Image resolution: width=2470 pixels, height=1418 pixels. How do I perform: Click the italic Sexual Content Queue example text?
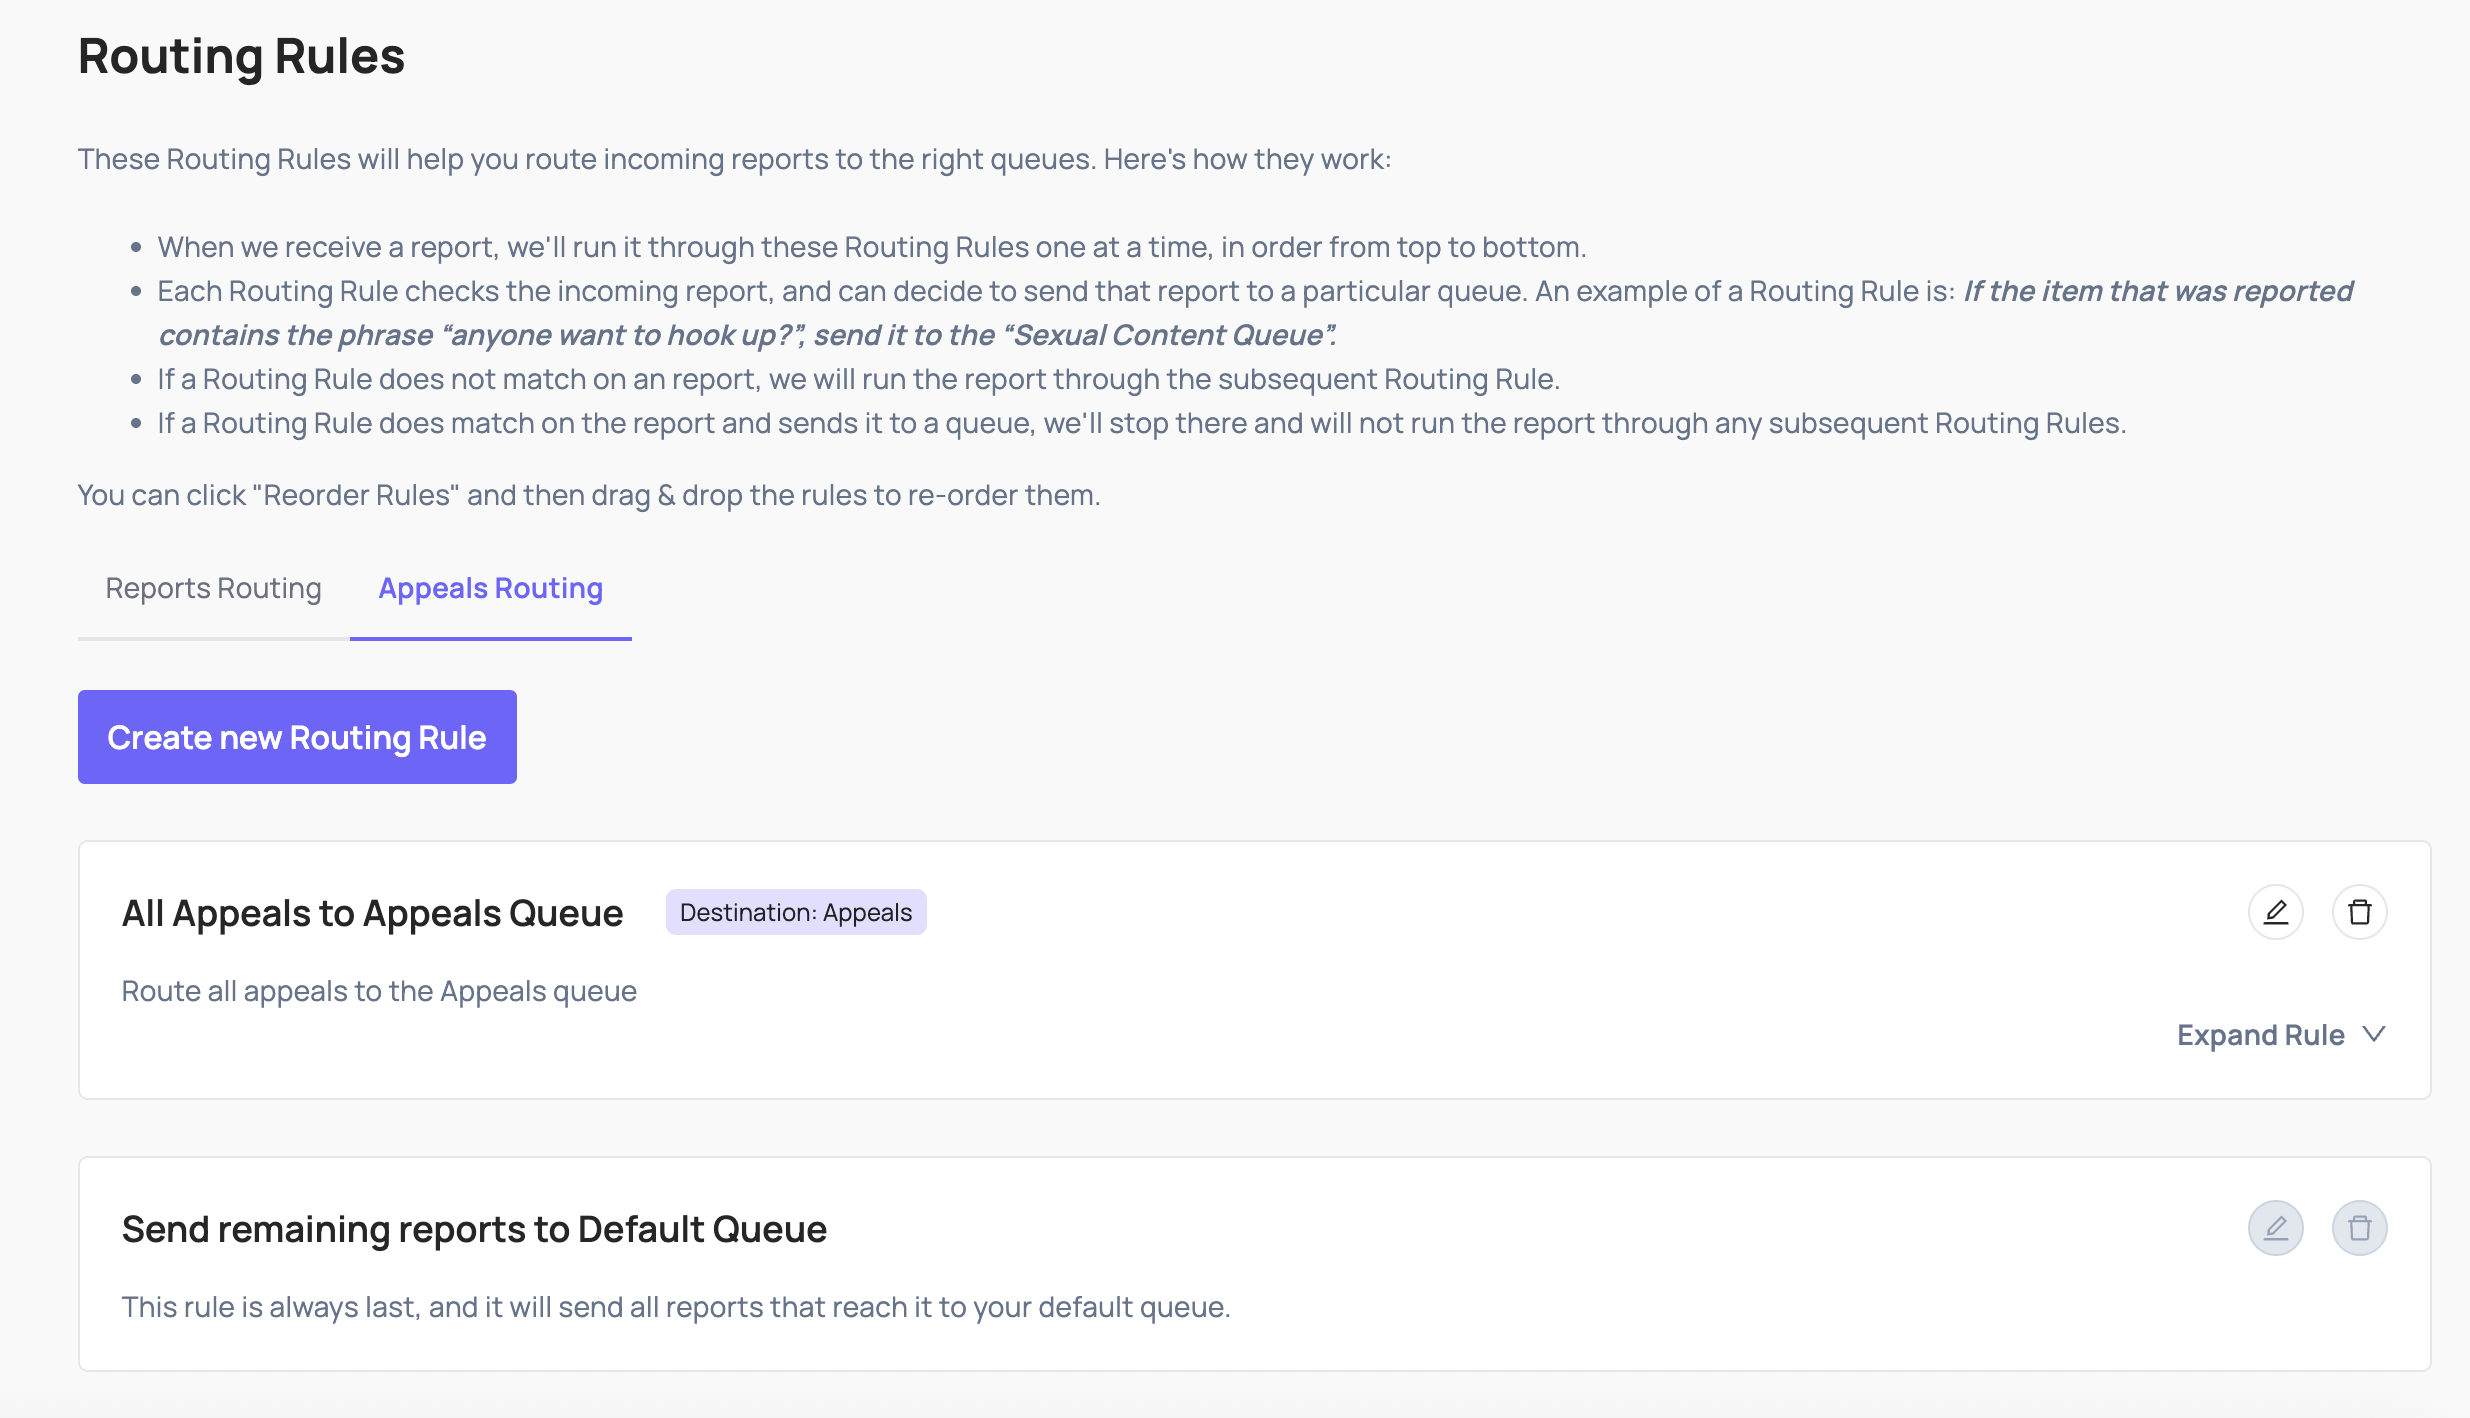click(x=747, y=335)
